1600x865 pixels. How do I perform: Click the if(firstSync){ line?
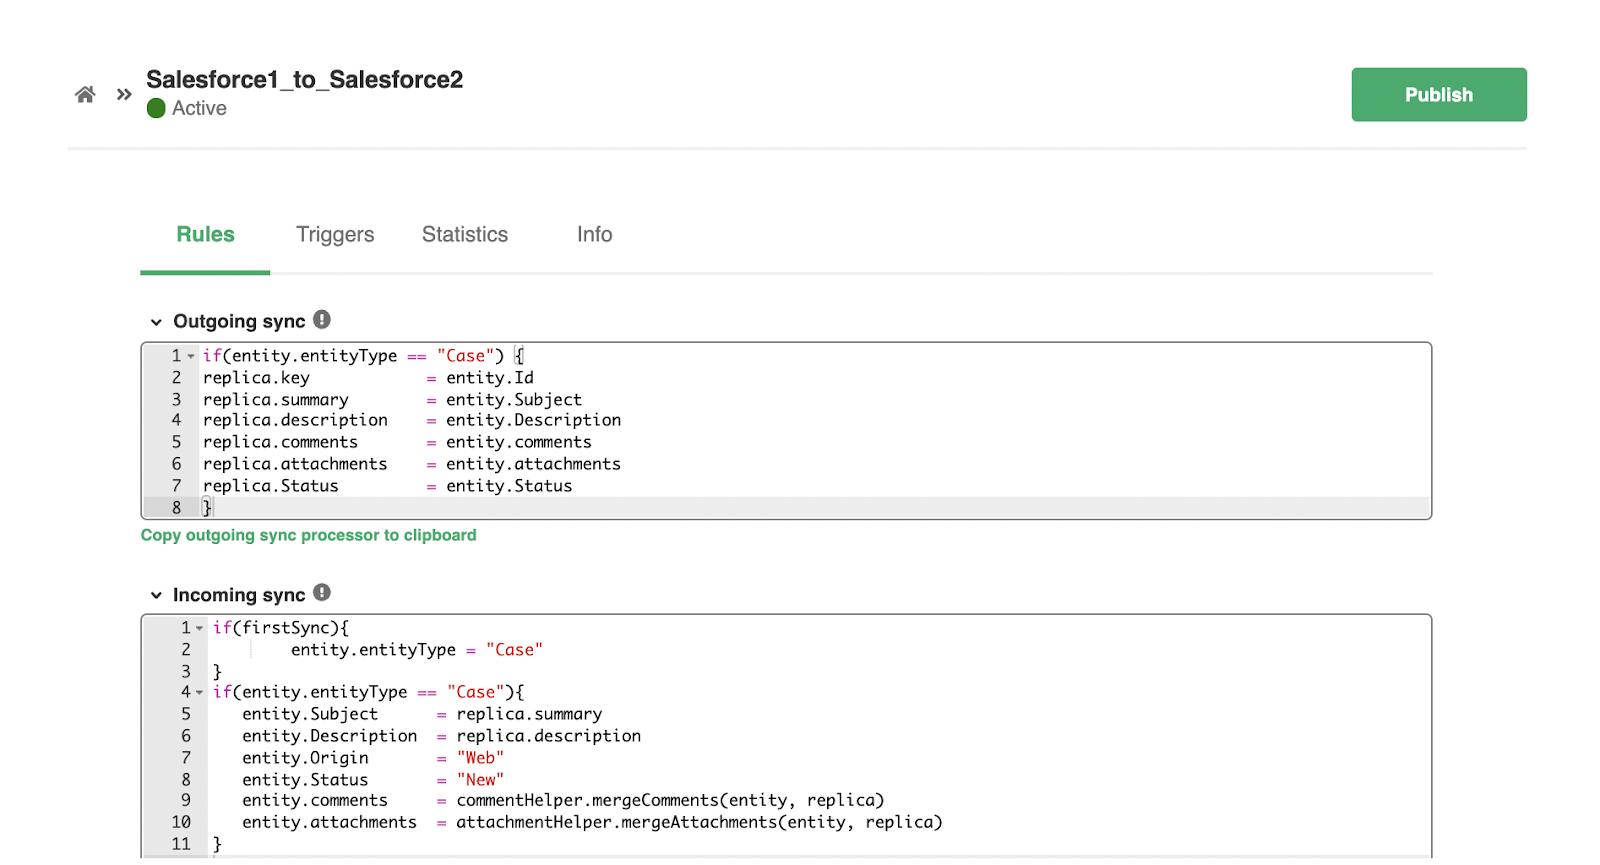click(281, 628)
